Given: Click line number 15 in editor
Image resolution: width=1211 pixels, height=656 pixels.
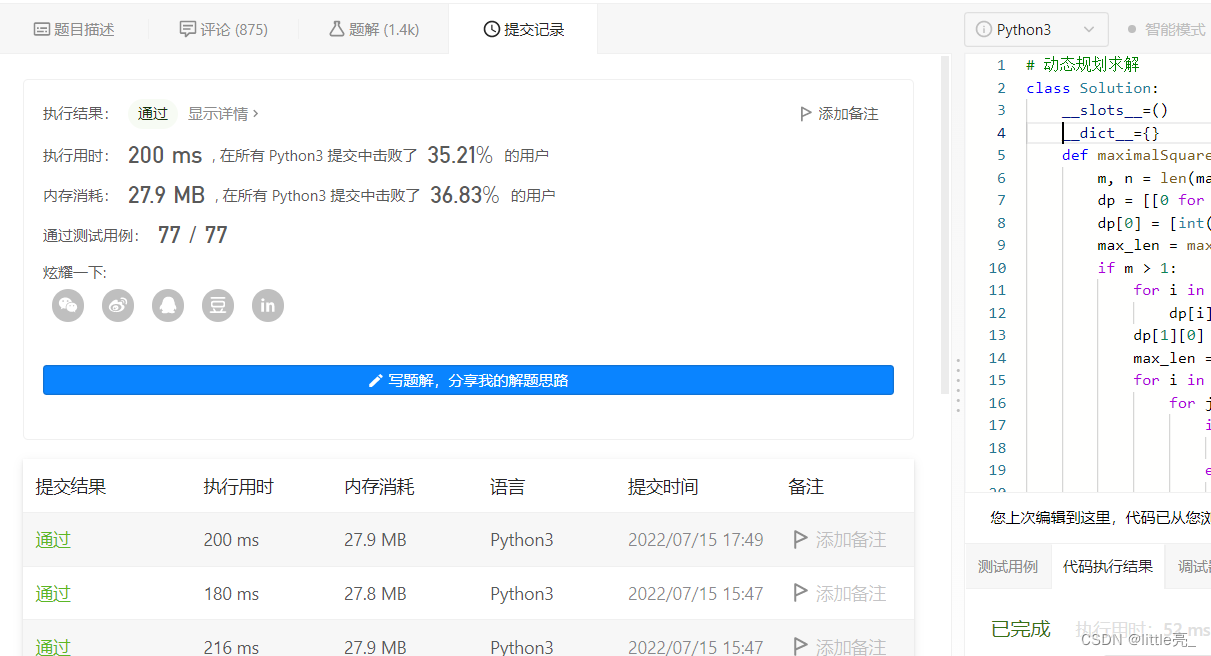Looking at the screenshot, I should click(997, 380).
